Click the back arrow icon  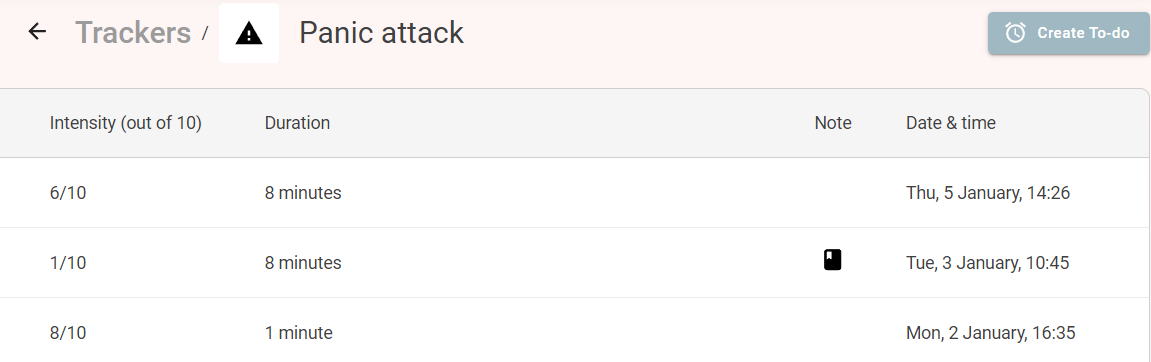point(37,32)
